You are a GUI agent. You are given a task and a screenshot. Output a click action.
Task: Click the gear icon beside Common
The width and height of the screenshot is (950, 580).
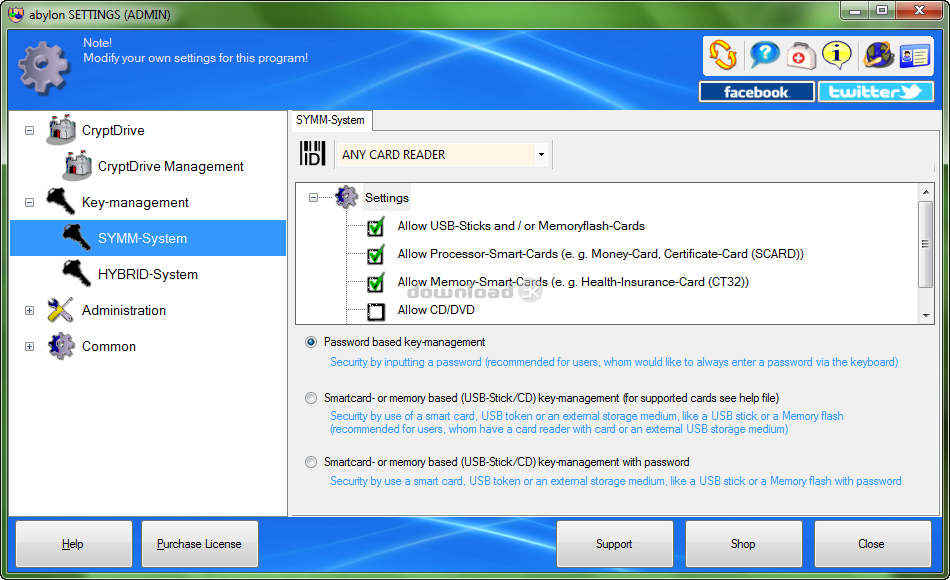61,346
